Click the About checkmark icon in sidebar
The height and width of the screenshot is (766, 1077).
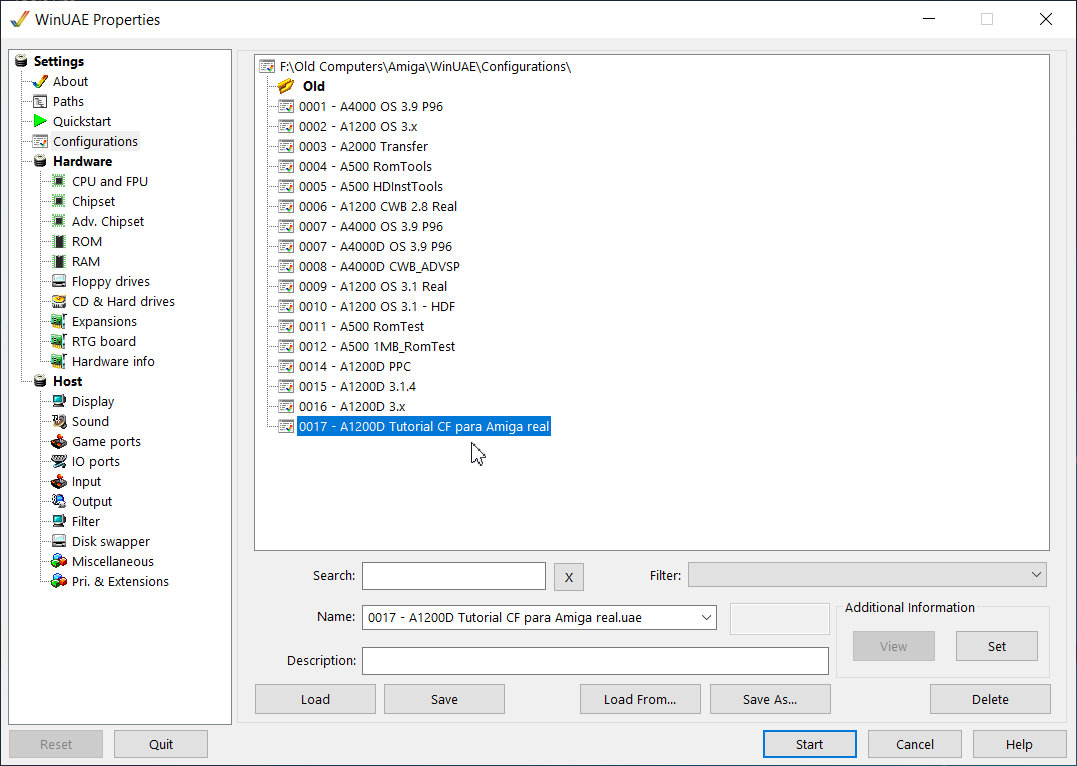point(41,82)
